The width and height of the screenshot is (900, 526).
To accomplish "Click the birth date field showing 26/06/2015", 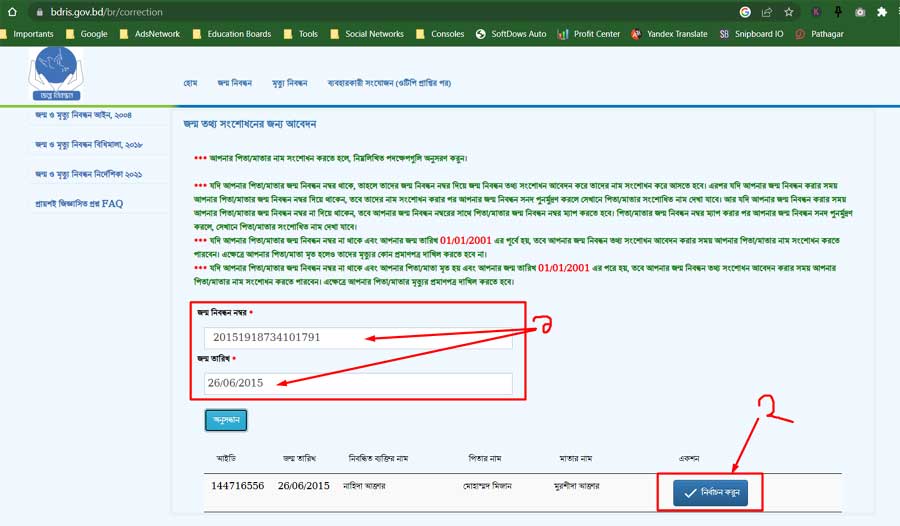I will 357,383.
